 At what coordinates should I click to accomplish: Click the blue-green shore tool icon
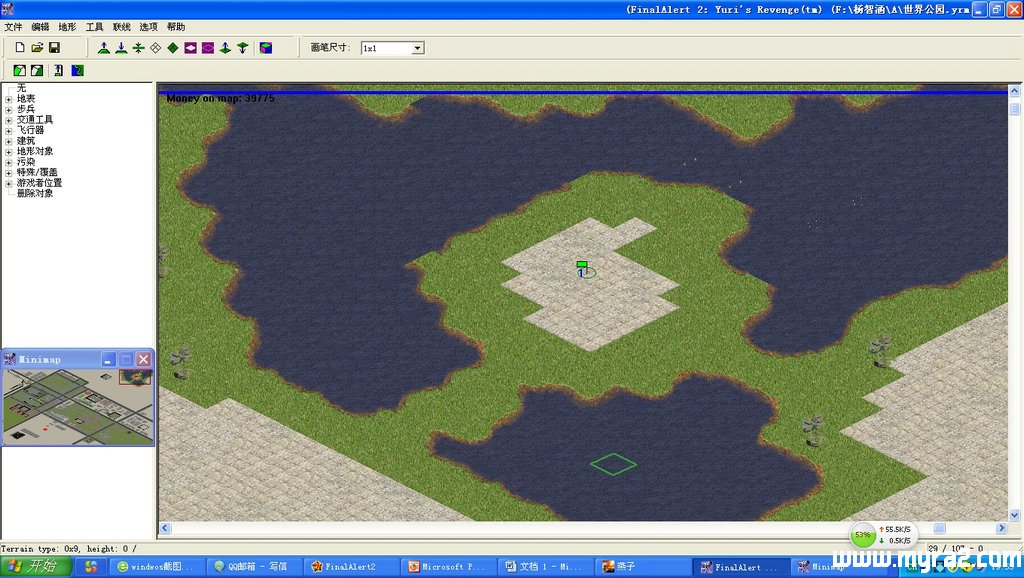click(x=78, y=71)
